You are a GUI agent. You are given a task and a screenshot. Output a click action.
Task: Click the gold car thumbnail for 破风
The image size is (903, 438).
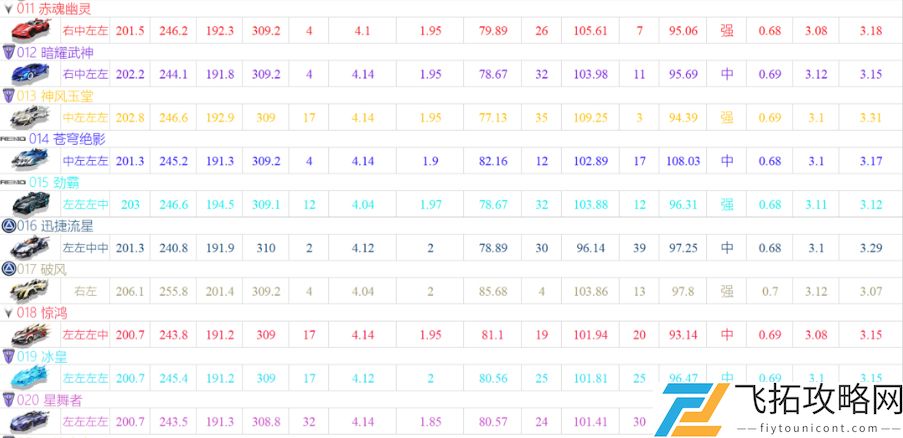pos(30,291)
